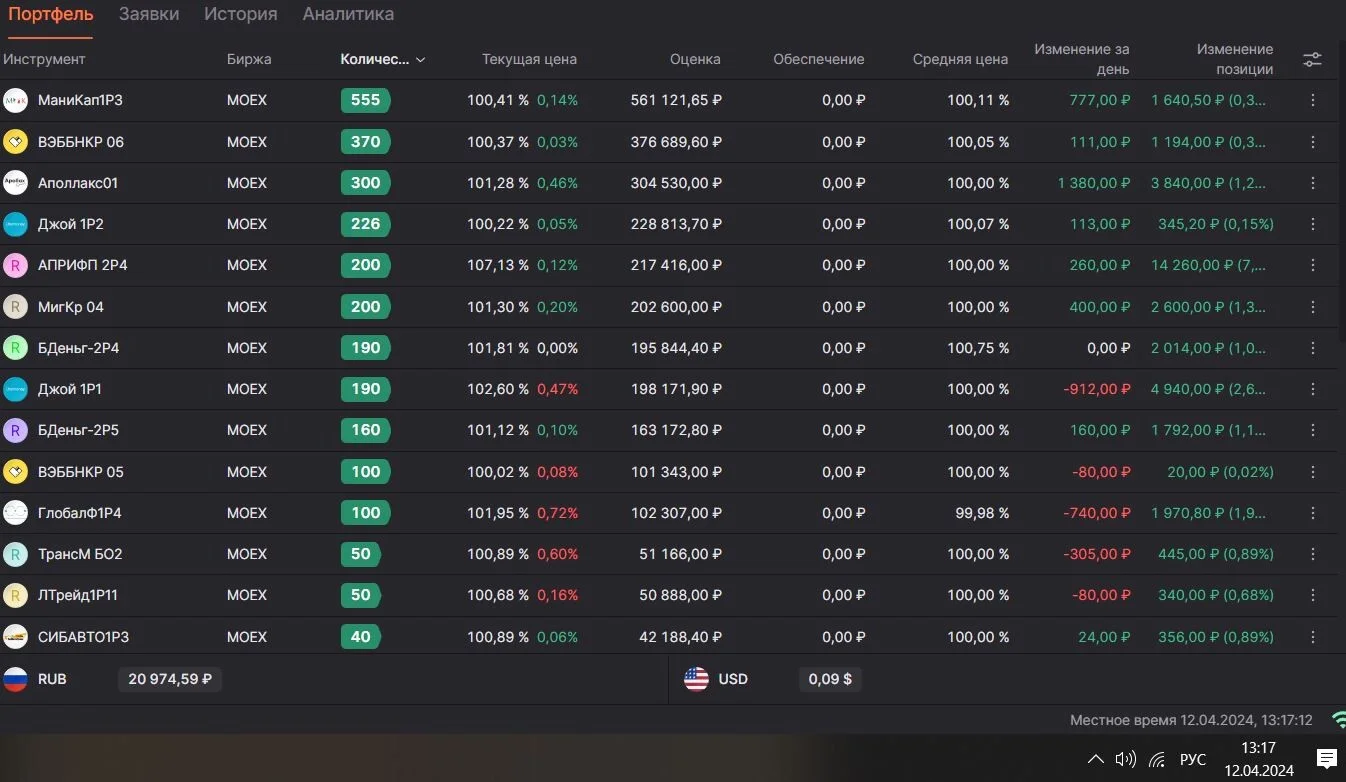
Task: Open the three-dot menu for БДеньг-2Р4
Action: (x=1313, y=348)
